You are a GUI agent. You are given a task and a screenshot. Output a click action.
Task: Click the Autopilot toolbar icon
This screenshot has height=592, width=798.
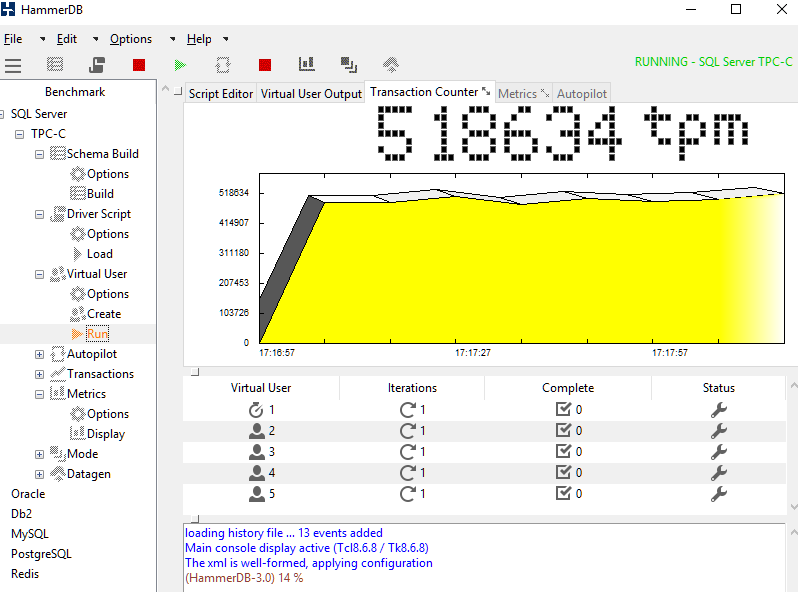(223, 65)
